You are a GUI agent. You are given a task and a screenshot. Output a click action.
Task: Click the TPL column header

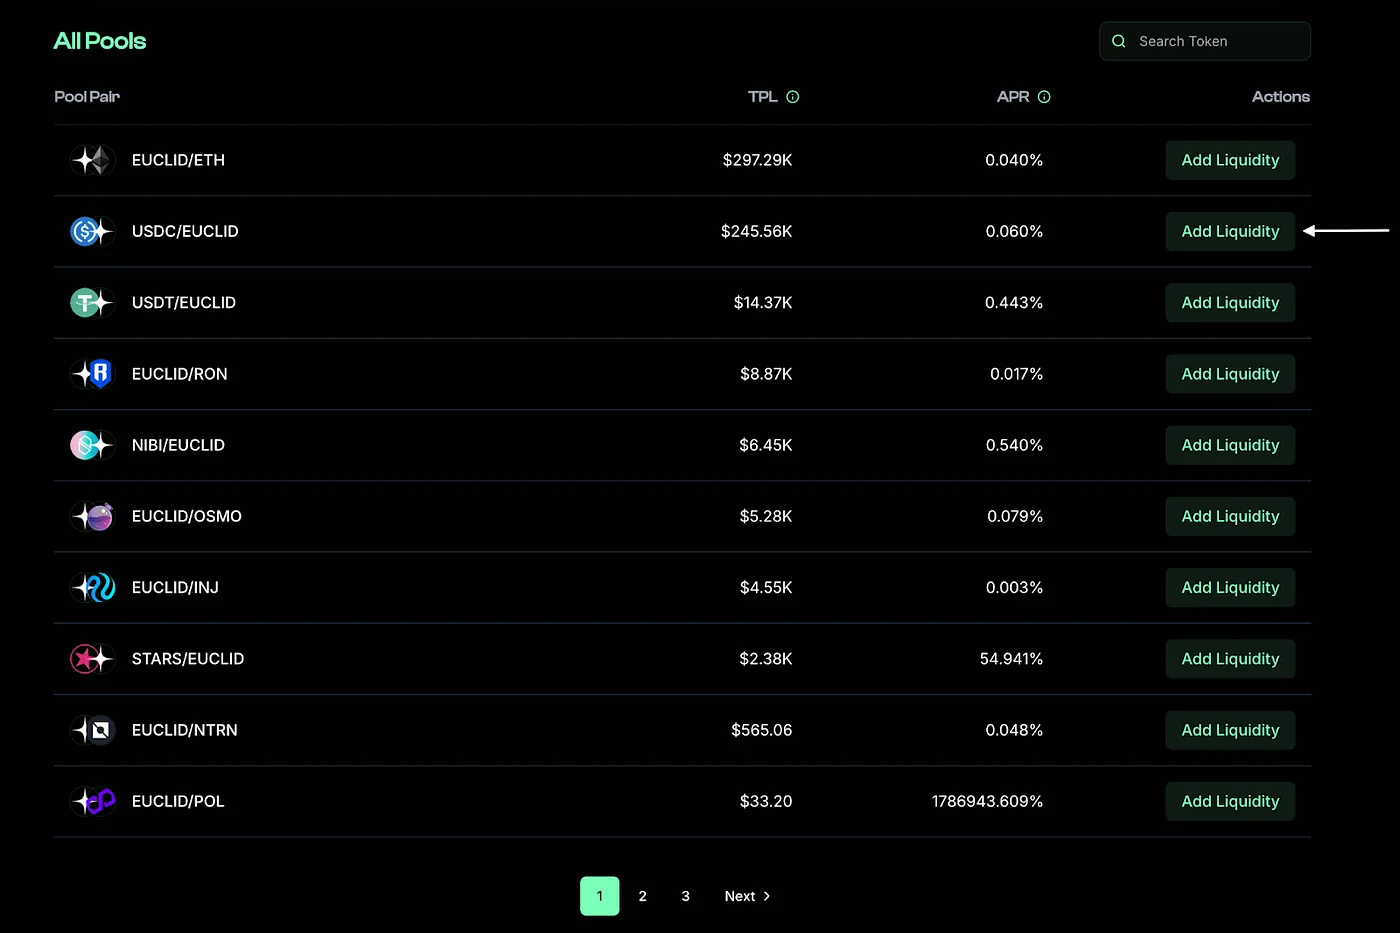pyautogui.click(x=763, y=97)
